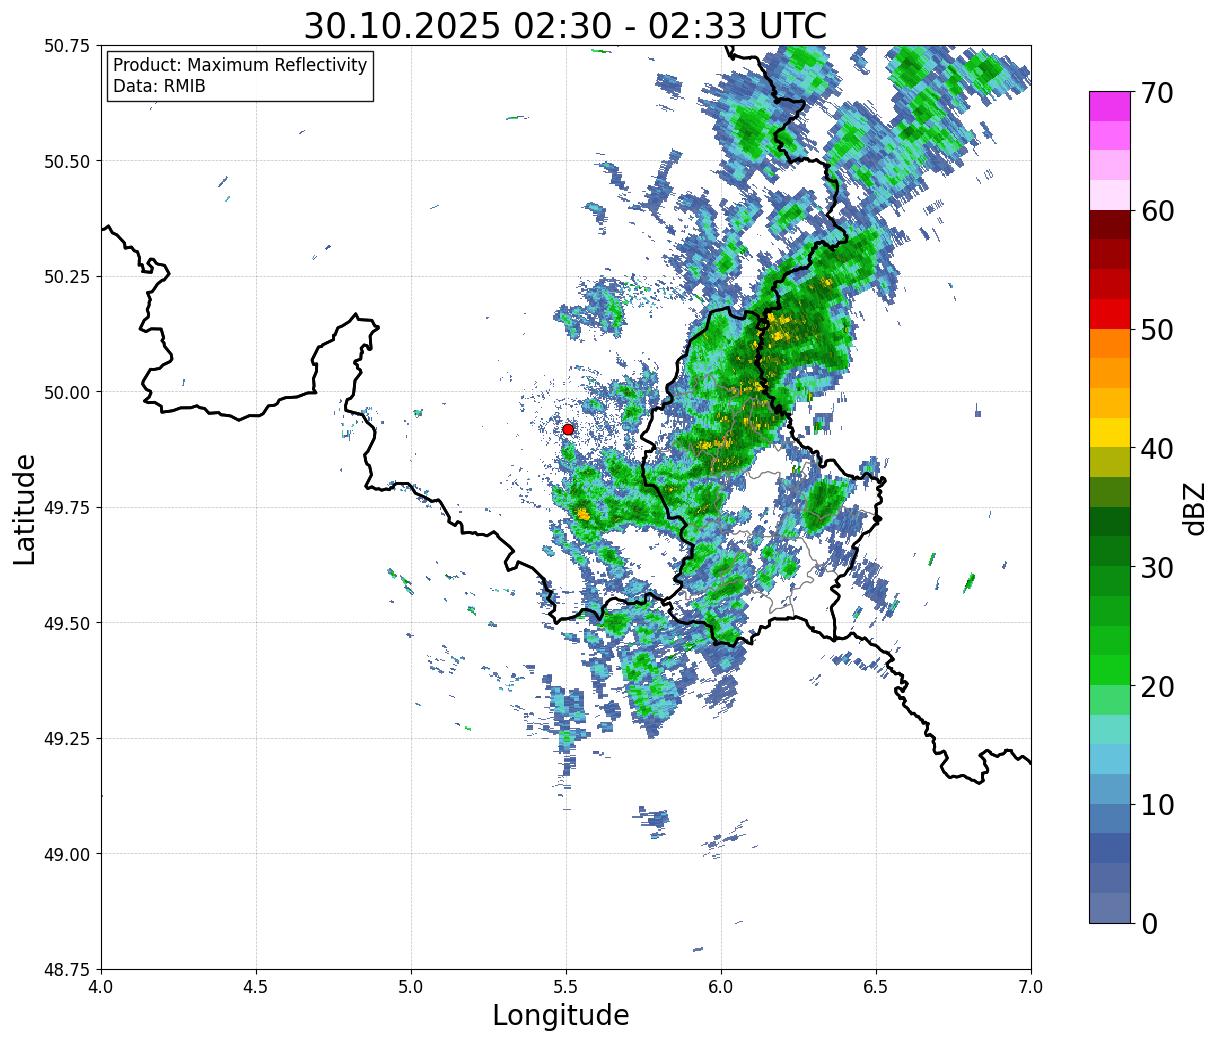Click the latitude tick label 49.50
Screen dimensions: 1219x1040
[x=67, y=623]
